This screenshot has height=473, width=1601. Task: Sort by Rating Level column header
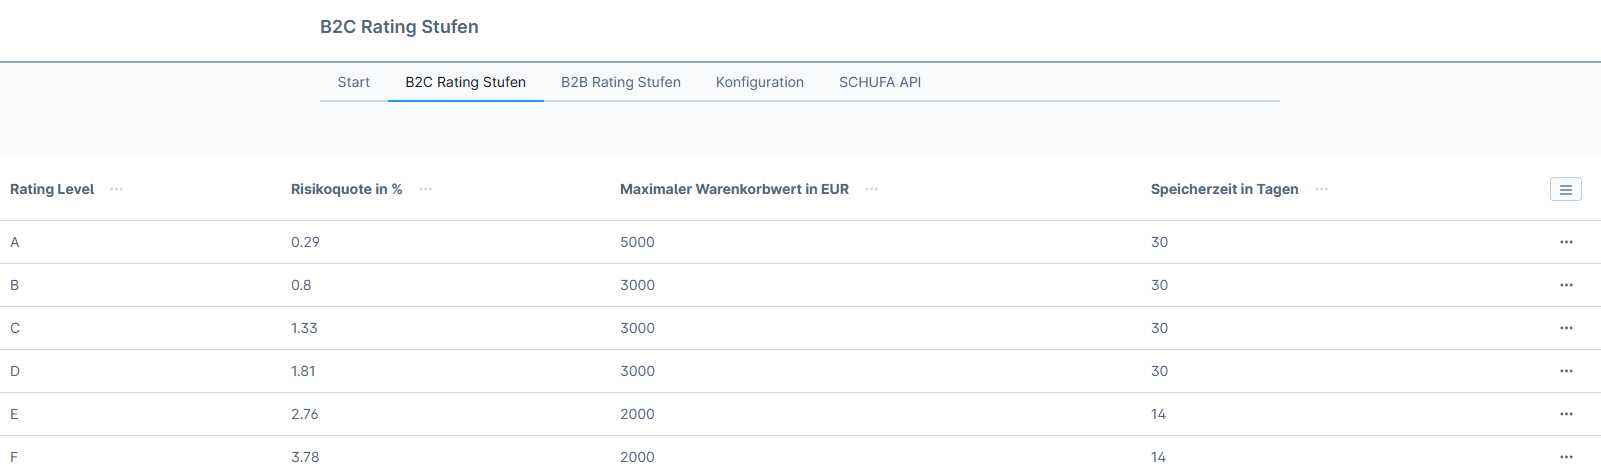coord(52,189)
